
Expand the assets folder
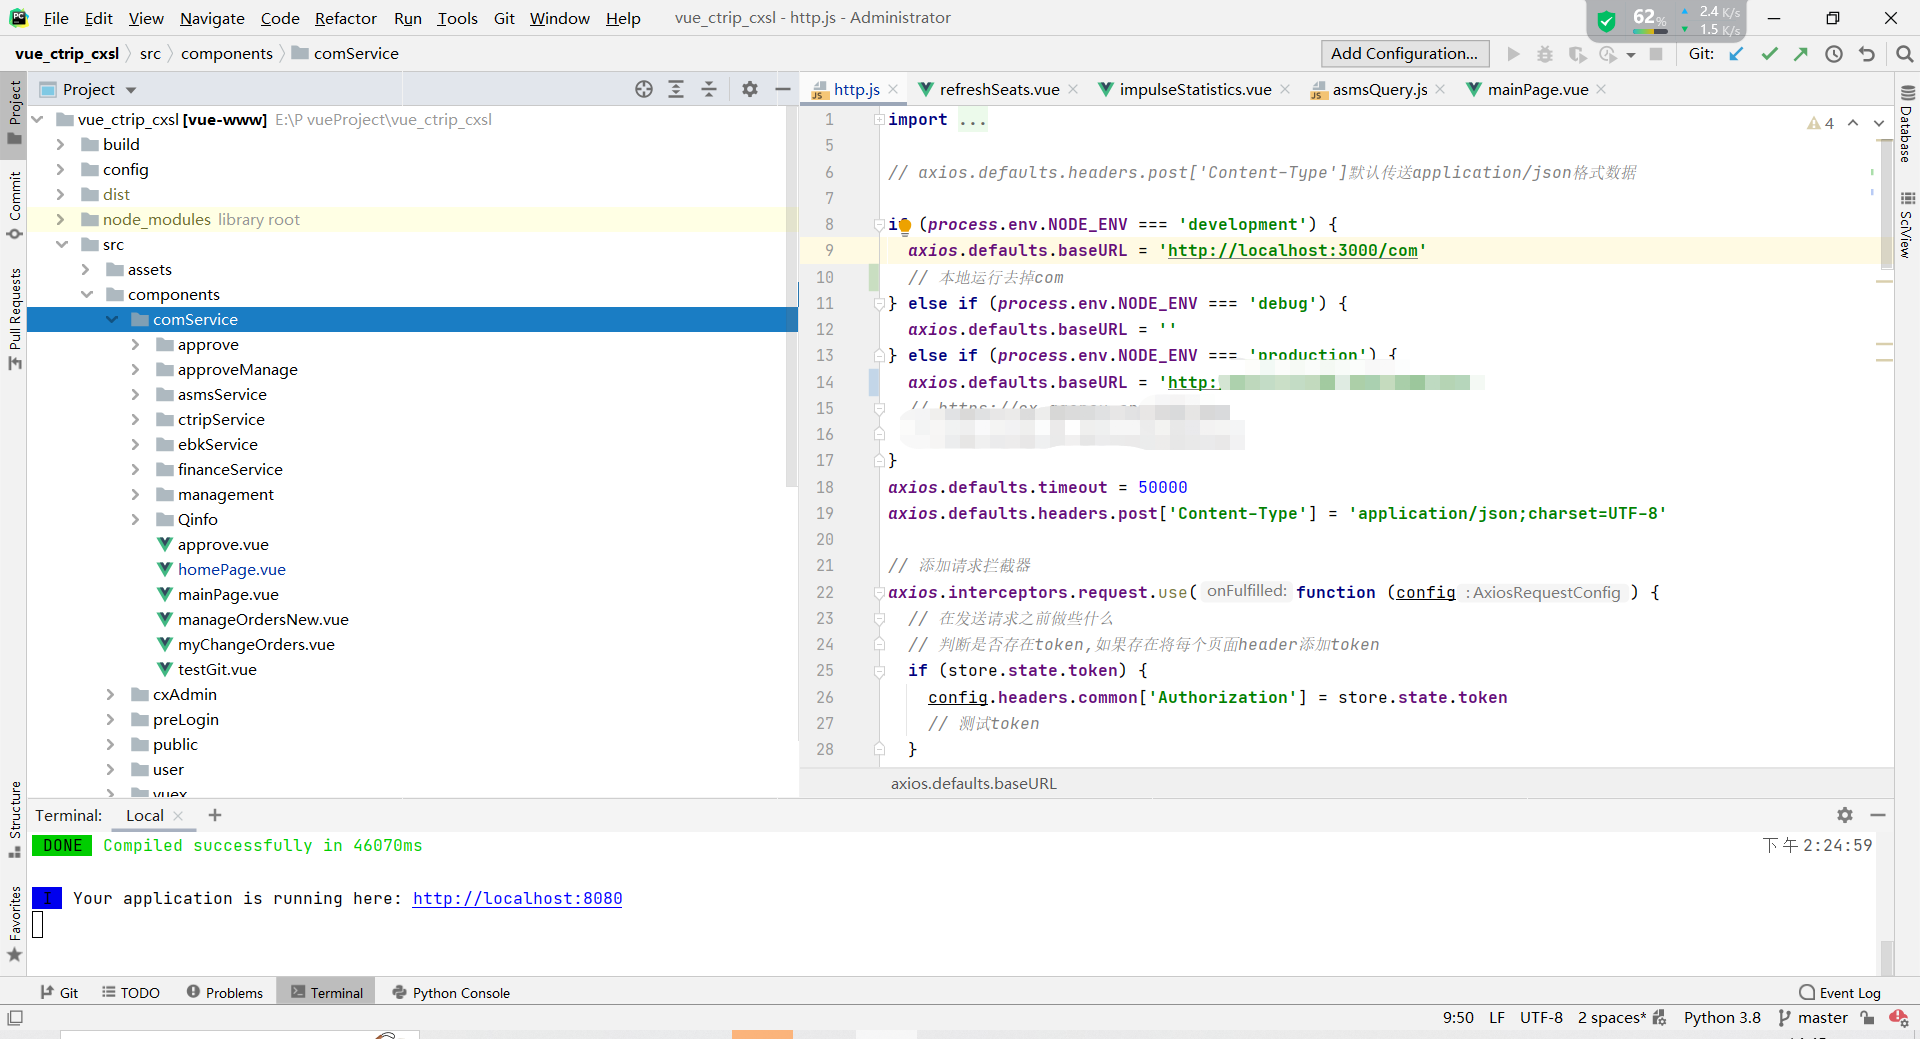click(85, 270)
